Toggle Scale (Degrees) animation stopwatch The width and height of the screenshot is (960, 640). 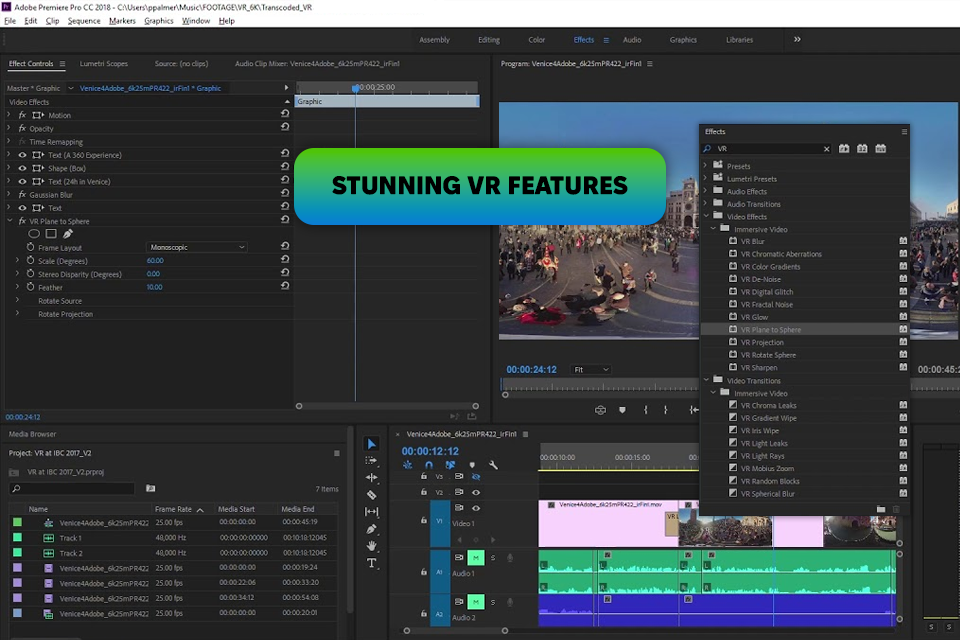coord(30,260)
